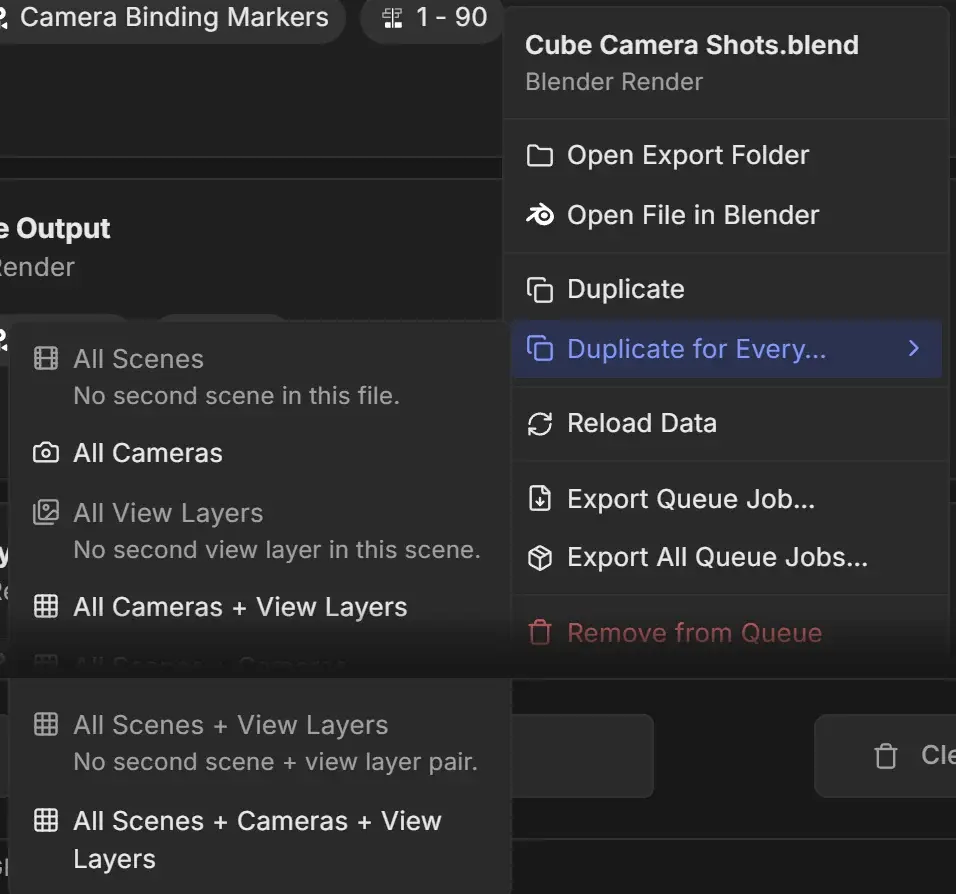Viewport: 956px width, 894px height.
Task: Click the chevron arrow on Duplicate for Every...
Action: (913, 349)
